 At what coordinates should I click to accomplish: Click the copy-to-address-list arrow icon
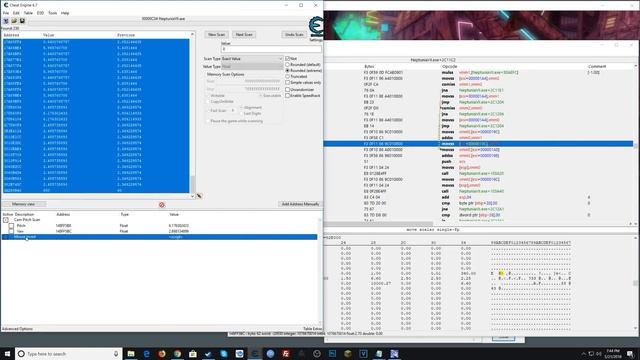click(x=199, y=196)
